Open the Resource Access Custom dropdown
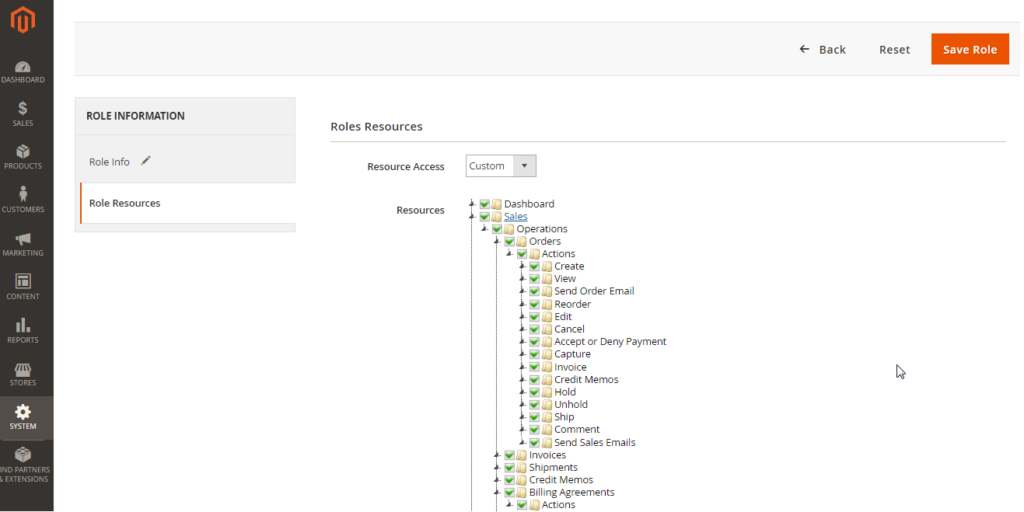 click(x=501, y=166)
